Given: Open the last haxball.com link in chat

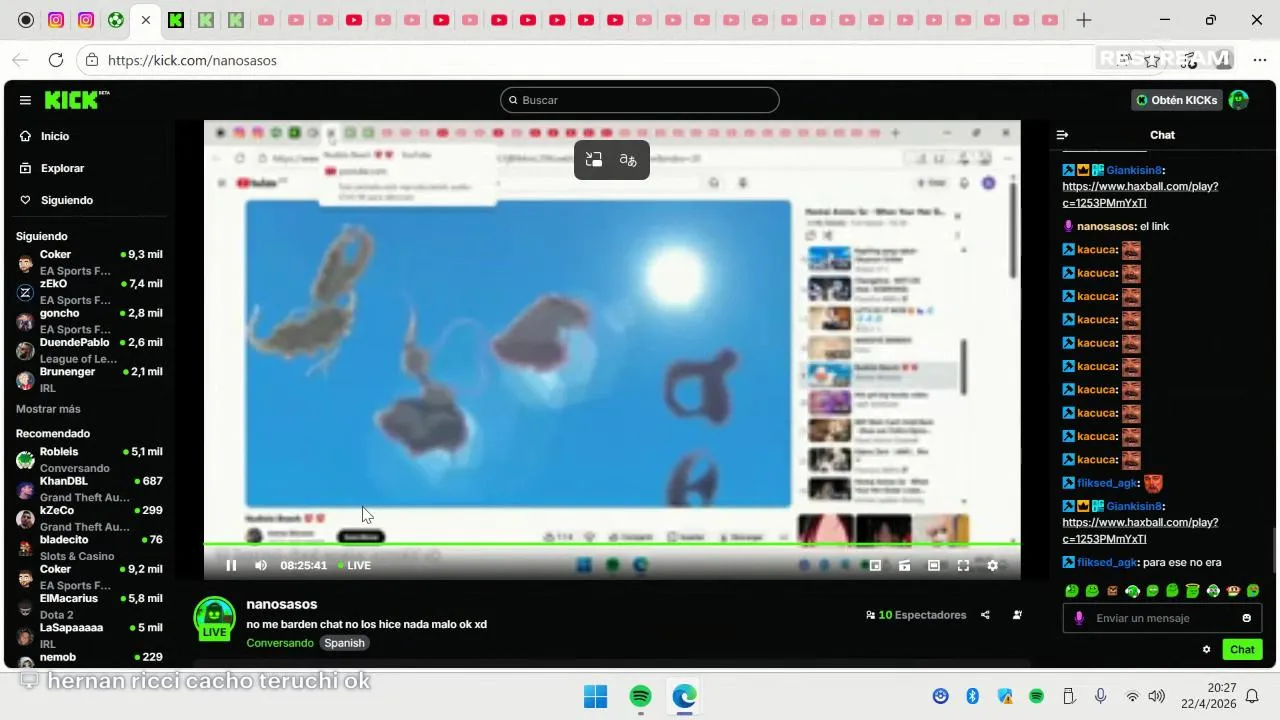Looking at the screenshot, I should coord(1140,530).
